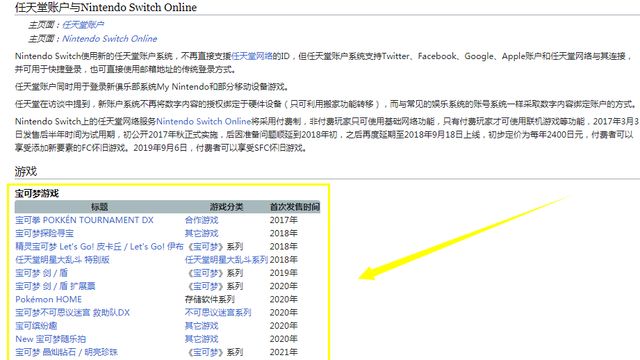Click the 游戏 section heading
Viewport: 640px width, 360px height.
[26, 171]
